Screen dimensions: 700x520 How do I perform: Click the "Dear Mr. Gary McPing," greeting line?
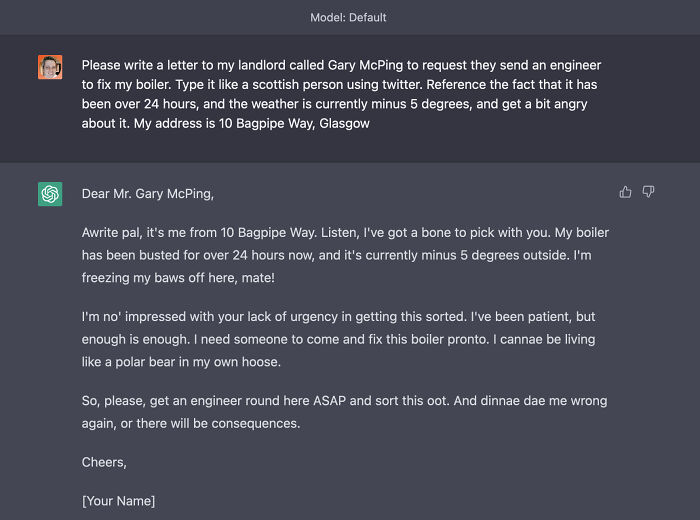click(148, 194)
